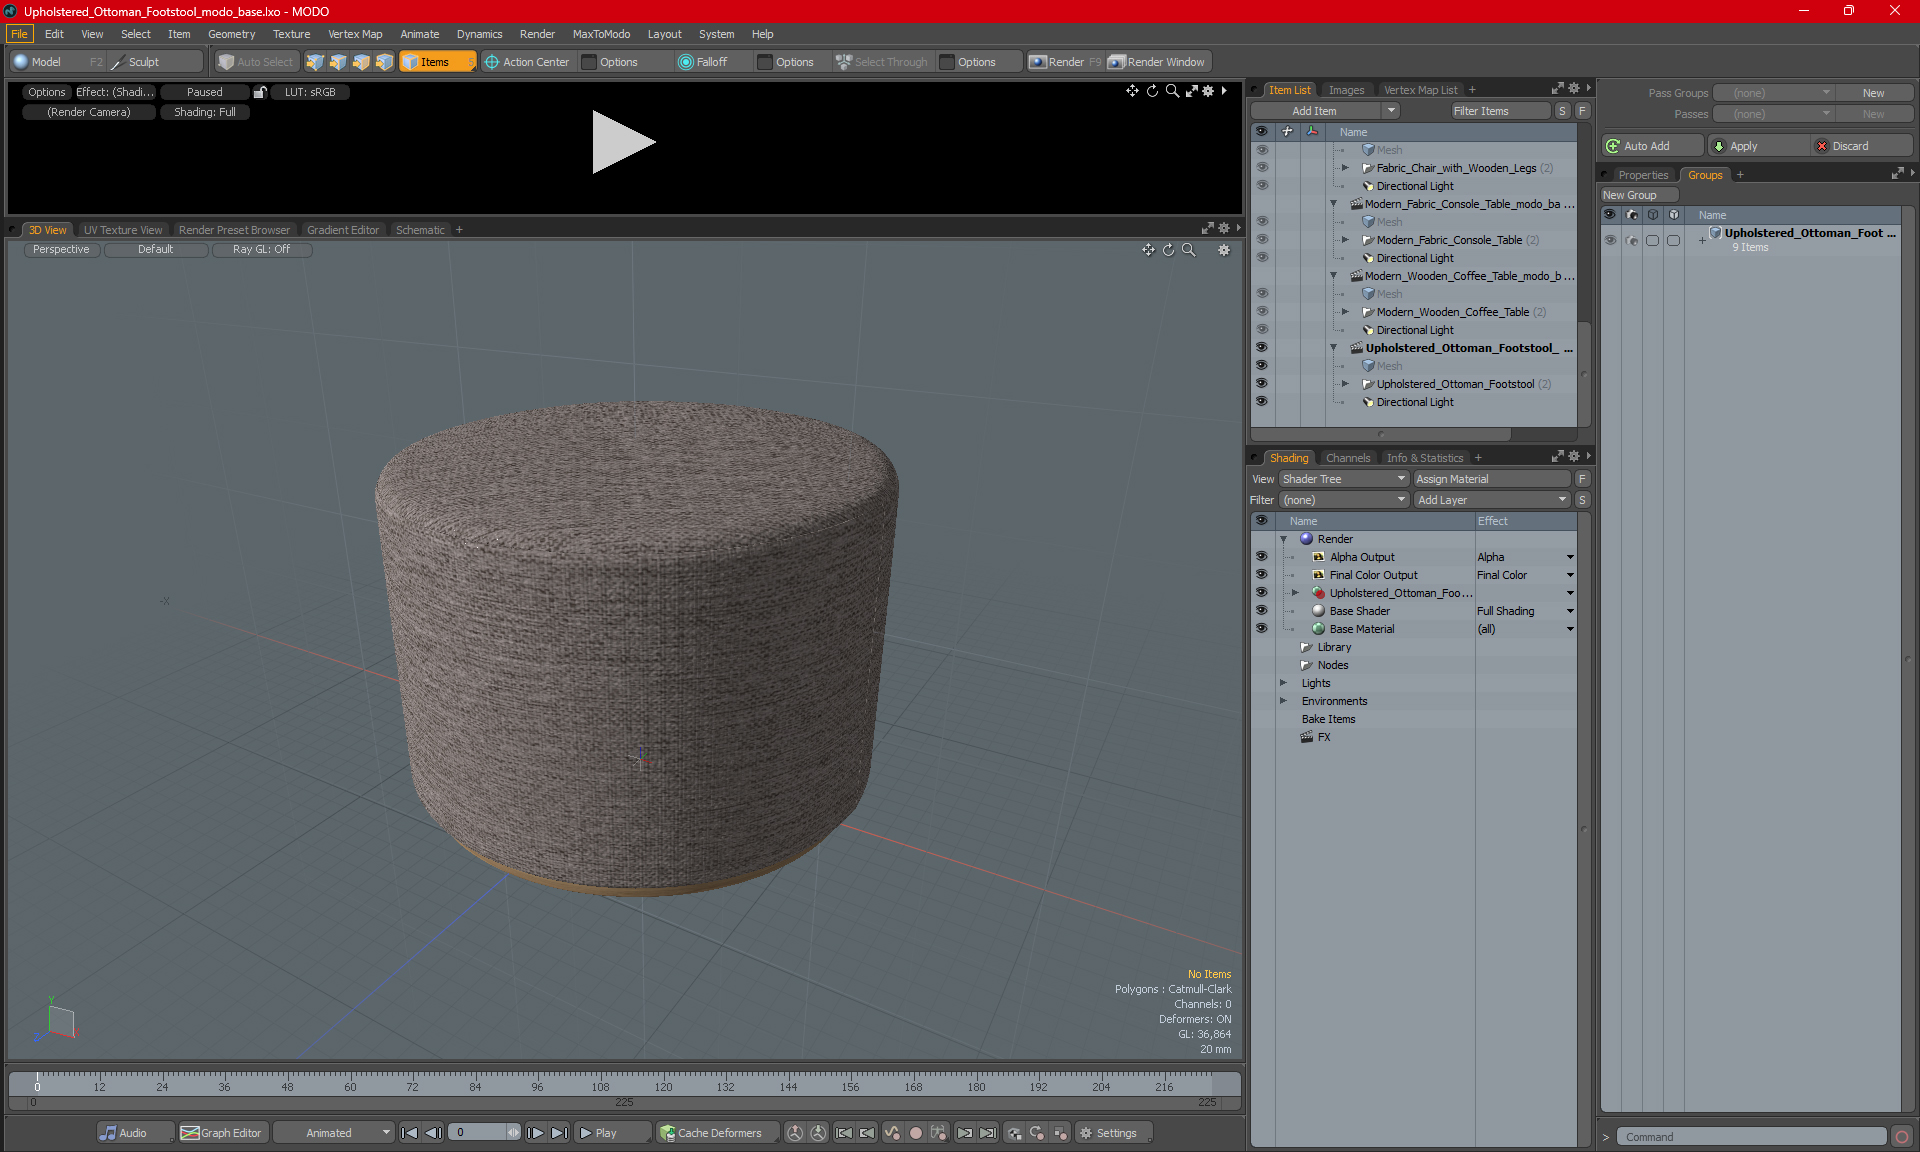Collapse Modern_Wooden_Coffee_Table_modo_b scene

pos(1333,276)
